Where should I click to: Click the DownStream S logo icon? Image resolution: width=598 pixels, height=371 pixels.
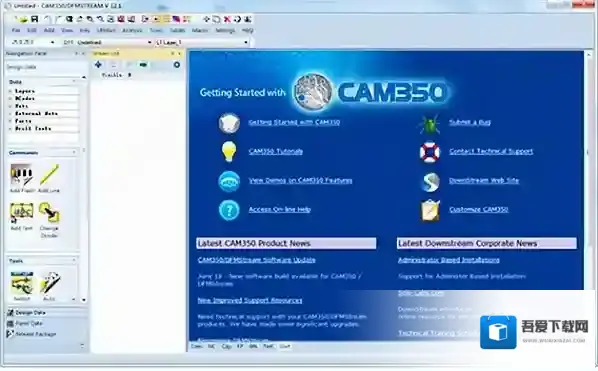click(431, 181)
